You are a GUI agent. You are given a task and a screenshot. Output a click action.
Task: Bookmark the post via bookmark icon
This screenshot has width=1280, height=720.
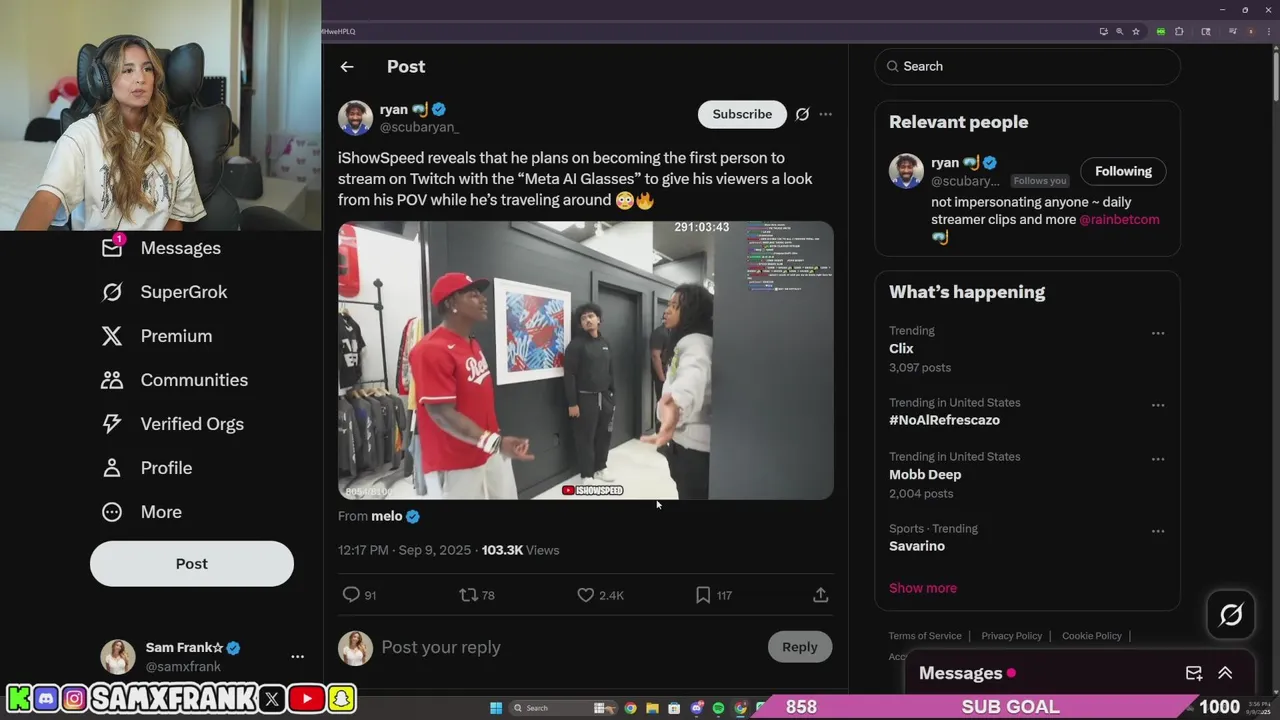click(703, 595)
